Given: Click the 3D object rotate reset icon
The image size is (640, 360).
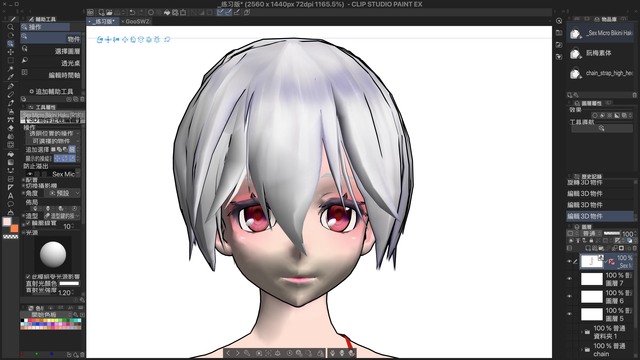Looking at the screenshot, I should tap(167, 40).
